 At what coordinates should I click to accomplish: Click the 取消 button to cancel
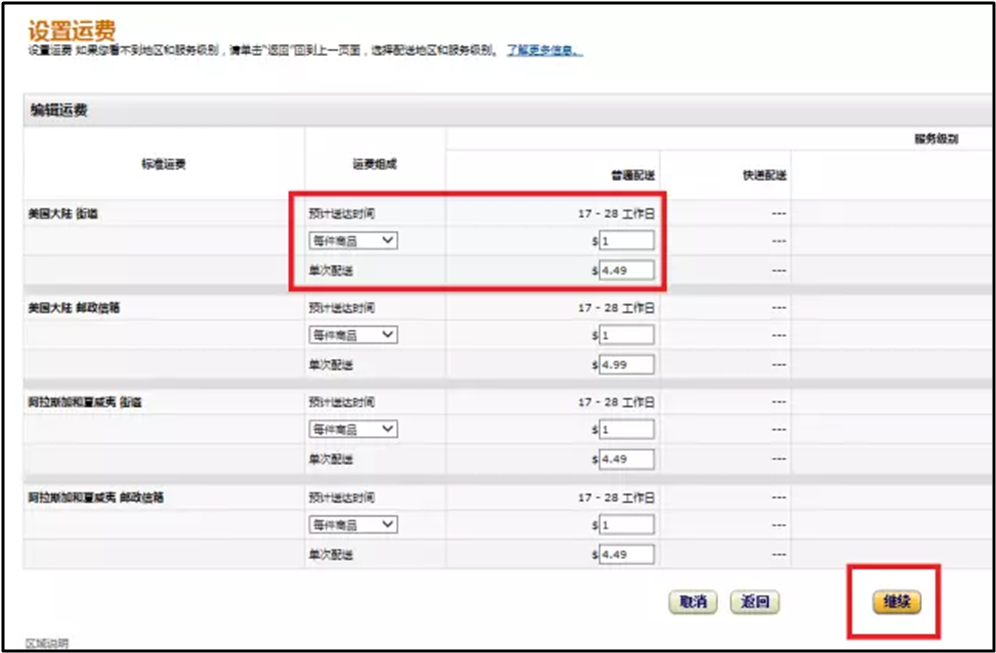click(x=693, y=603)
